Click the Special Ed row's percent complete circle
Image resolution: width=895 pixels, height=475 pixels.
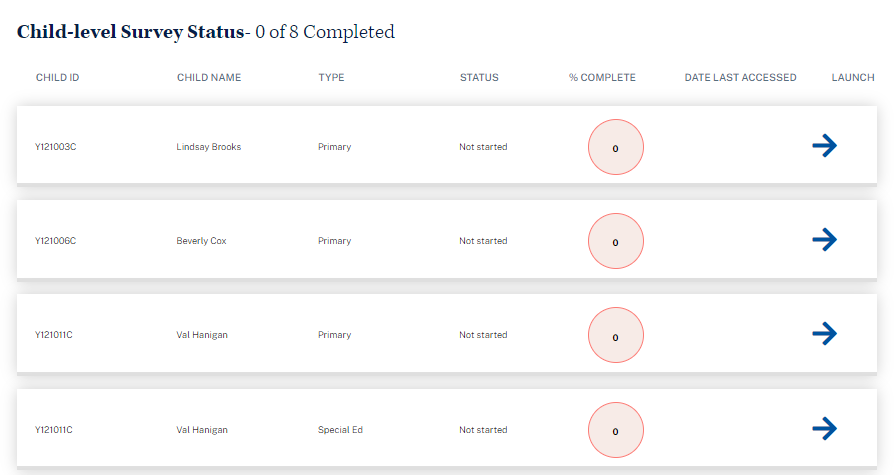point(615,431)
